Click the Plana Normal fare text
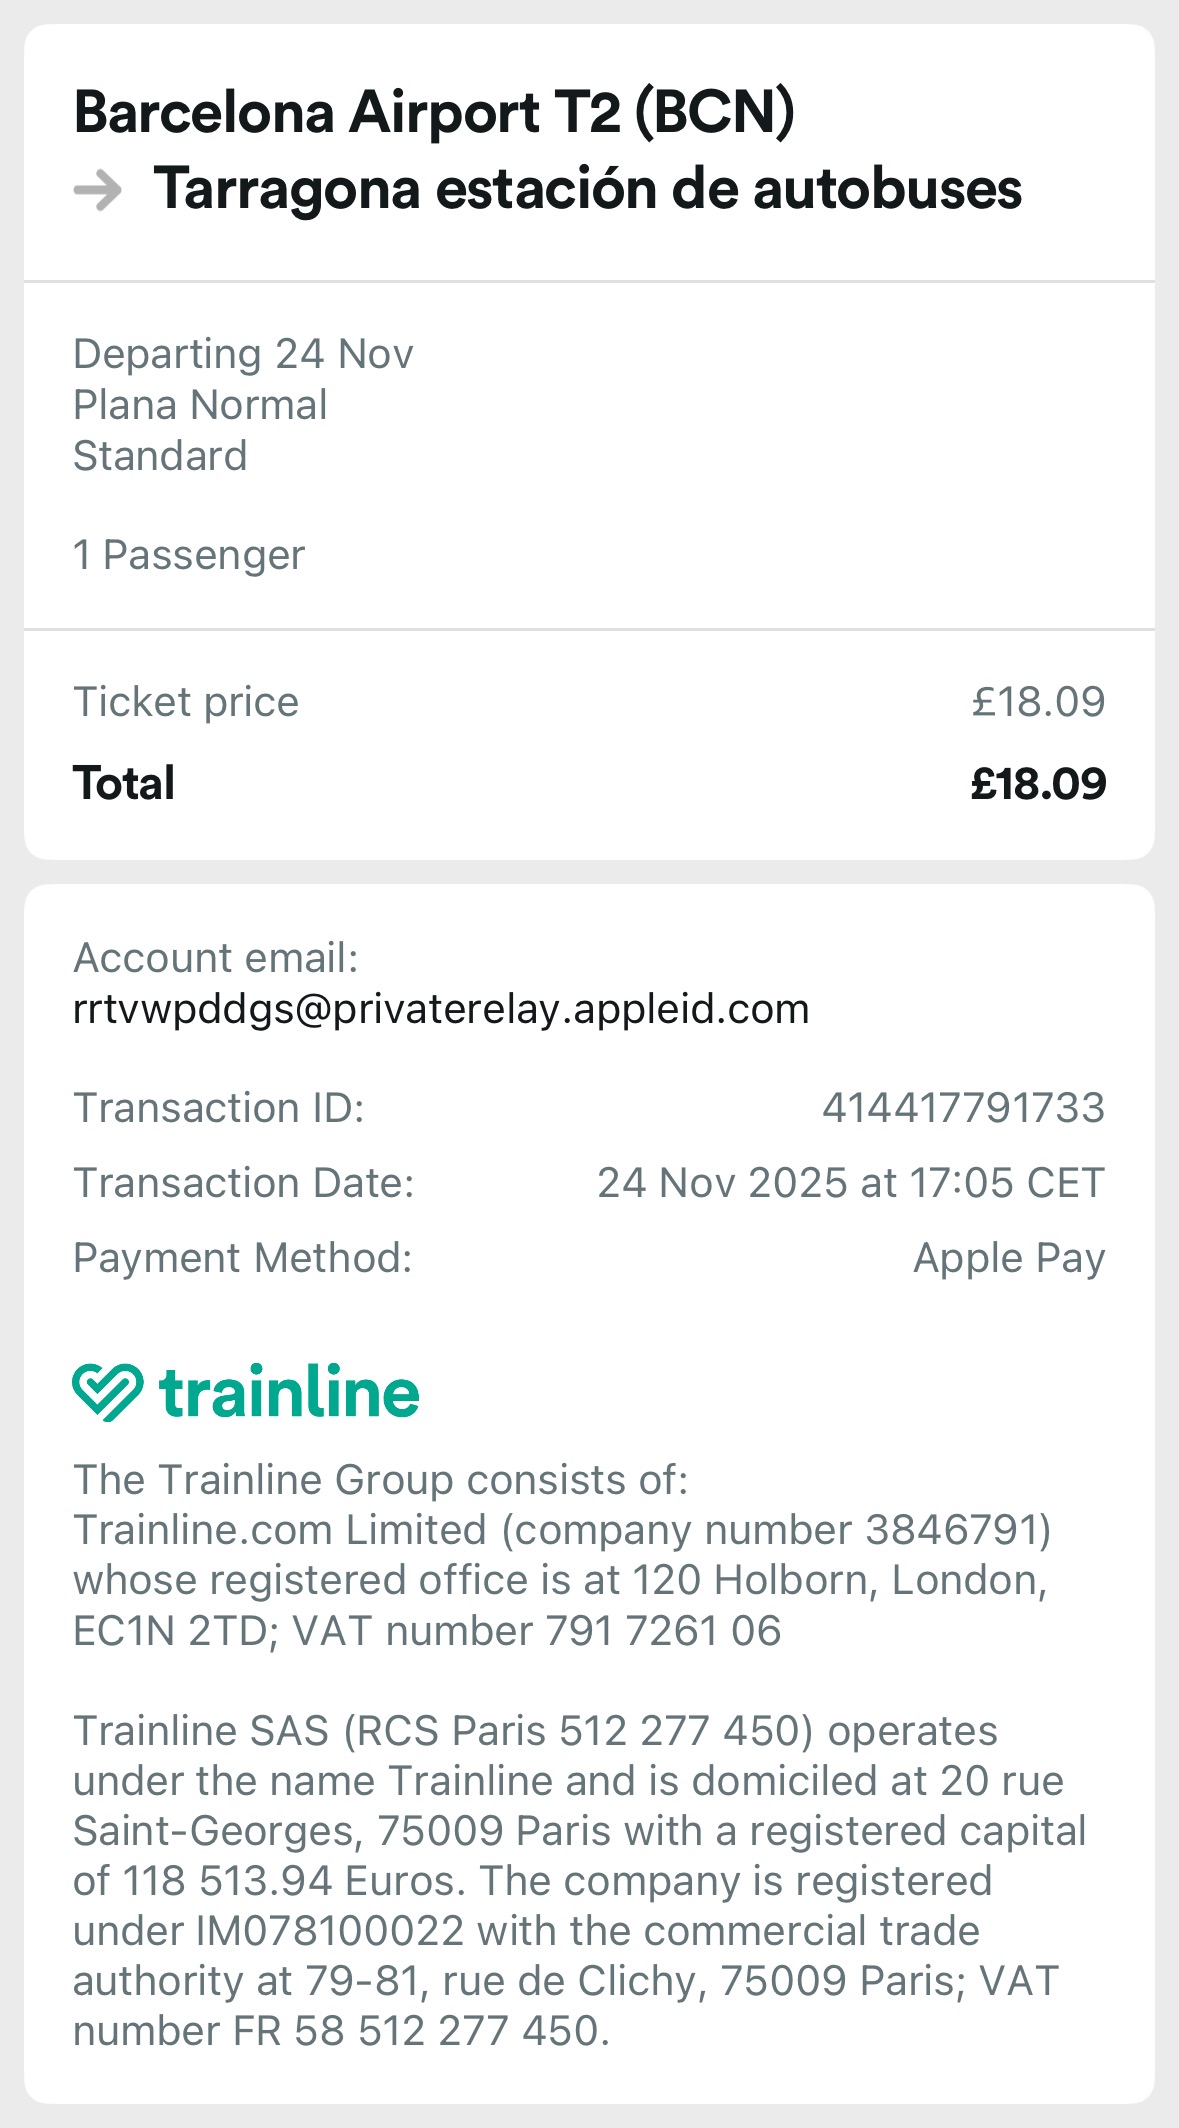This screenshot has width=1179, height=2128. tap(200, 405)
